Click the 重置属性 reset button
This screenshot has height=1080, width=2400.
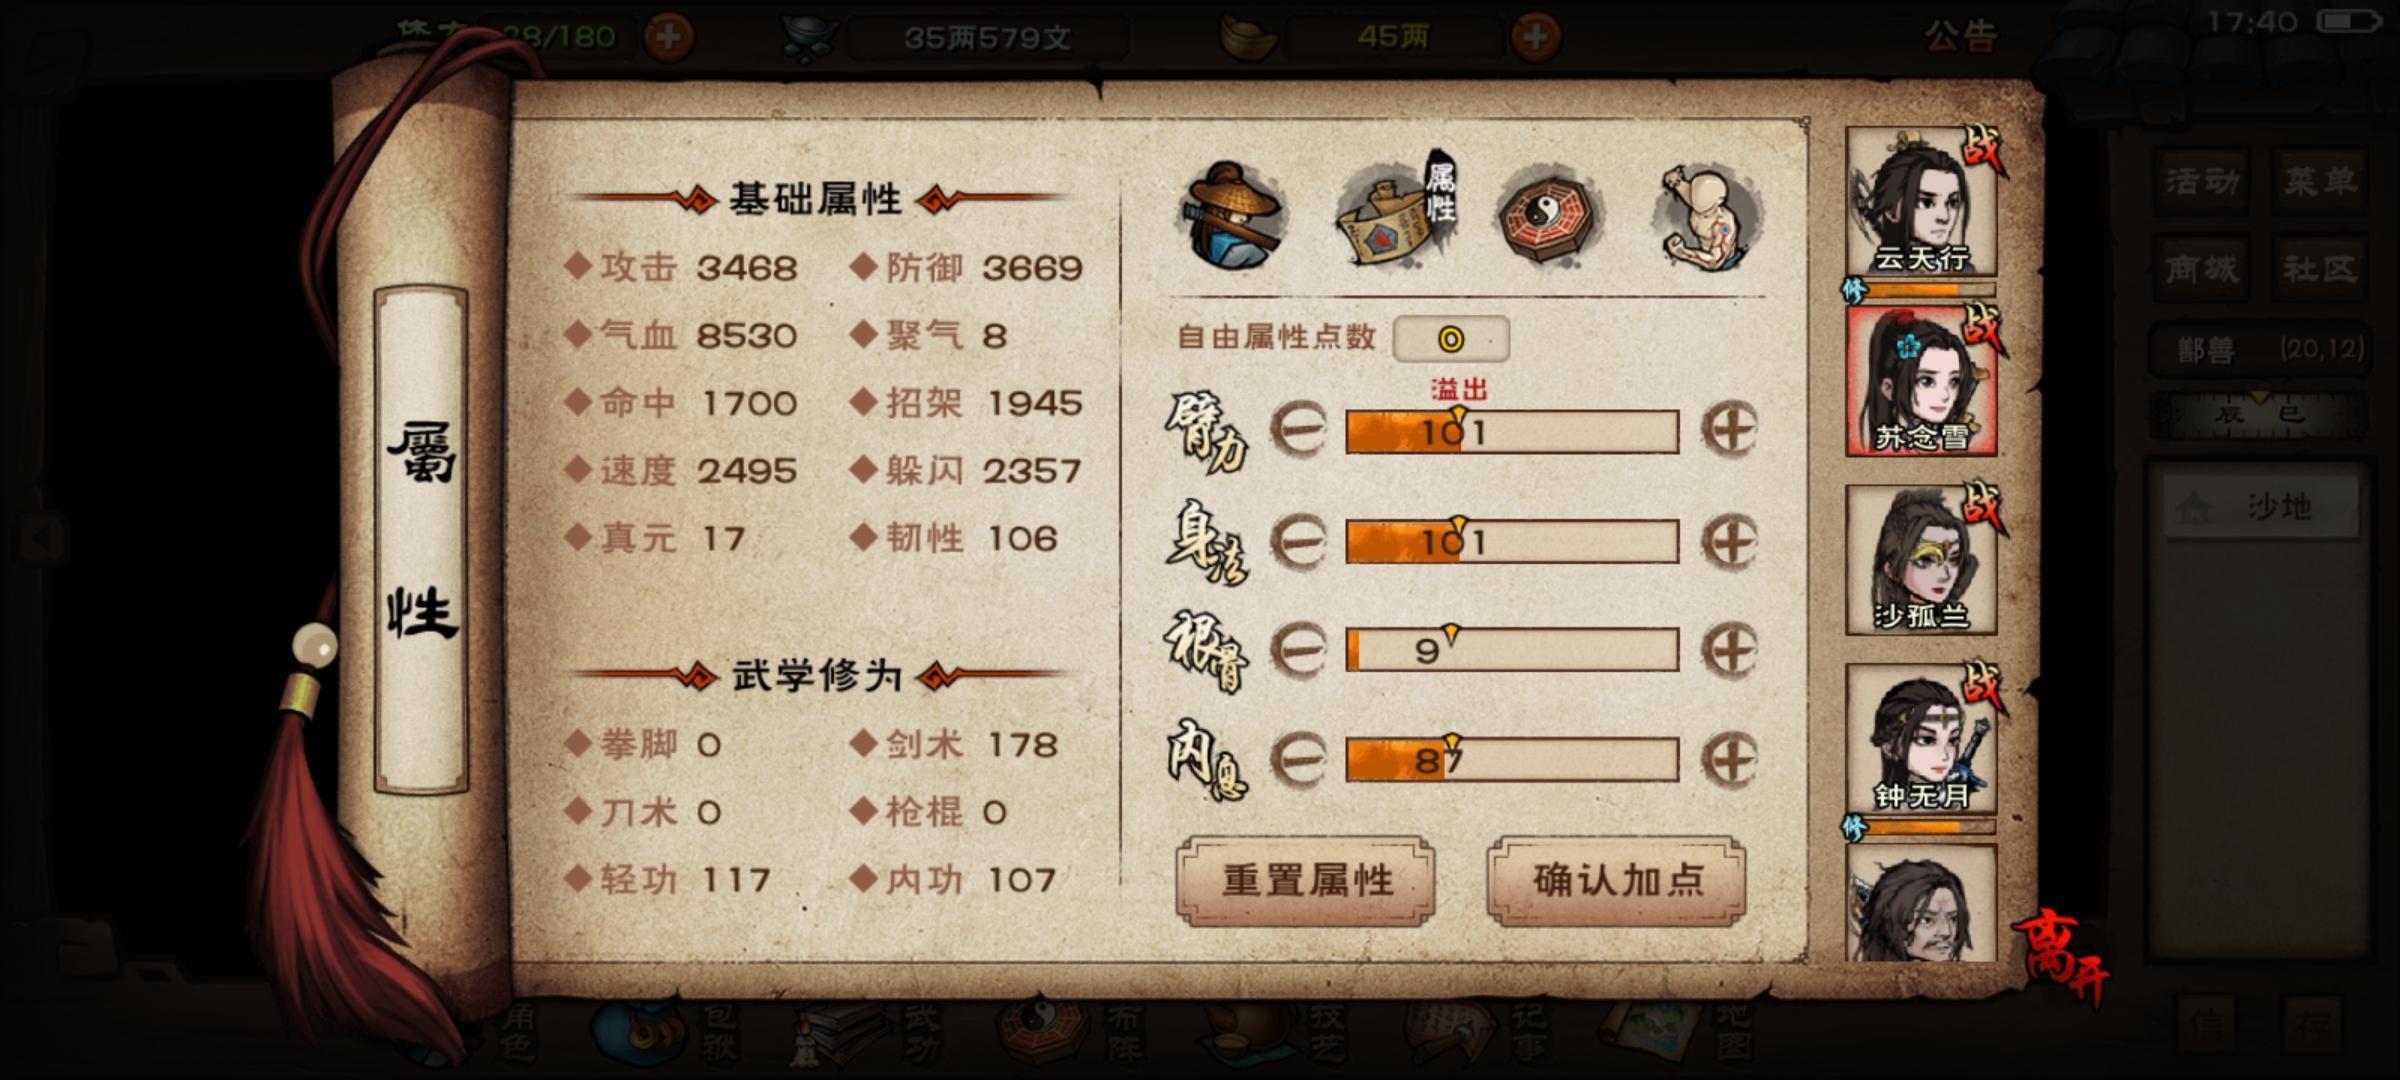pos(1306,881)
